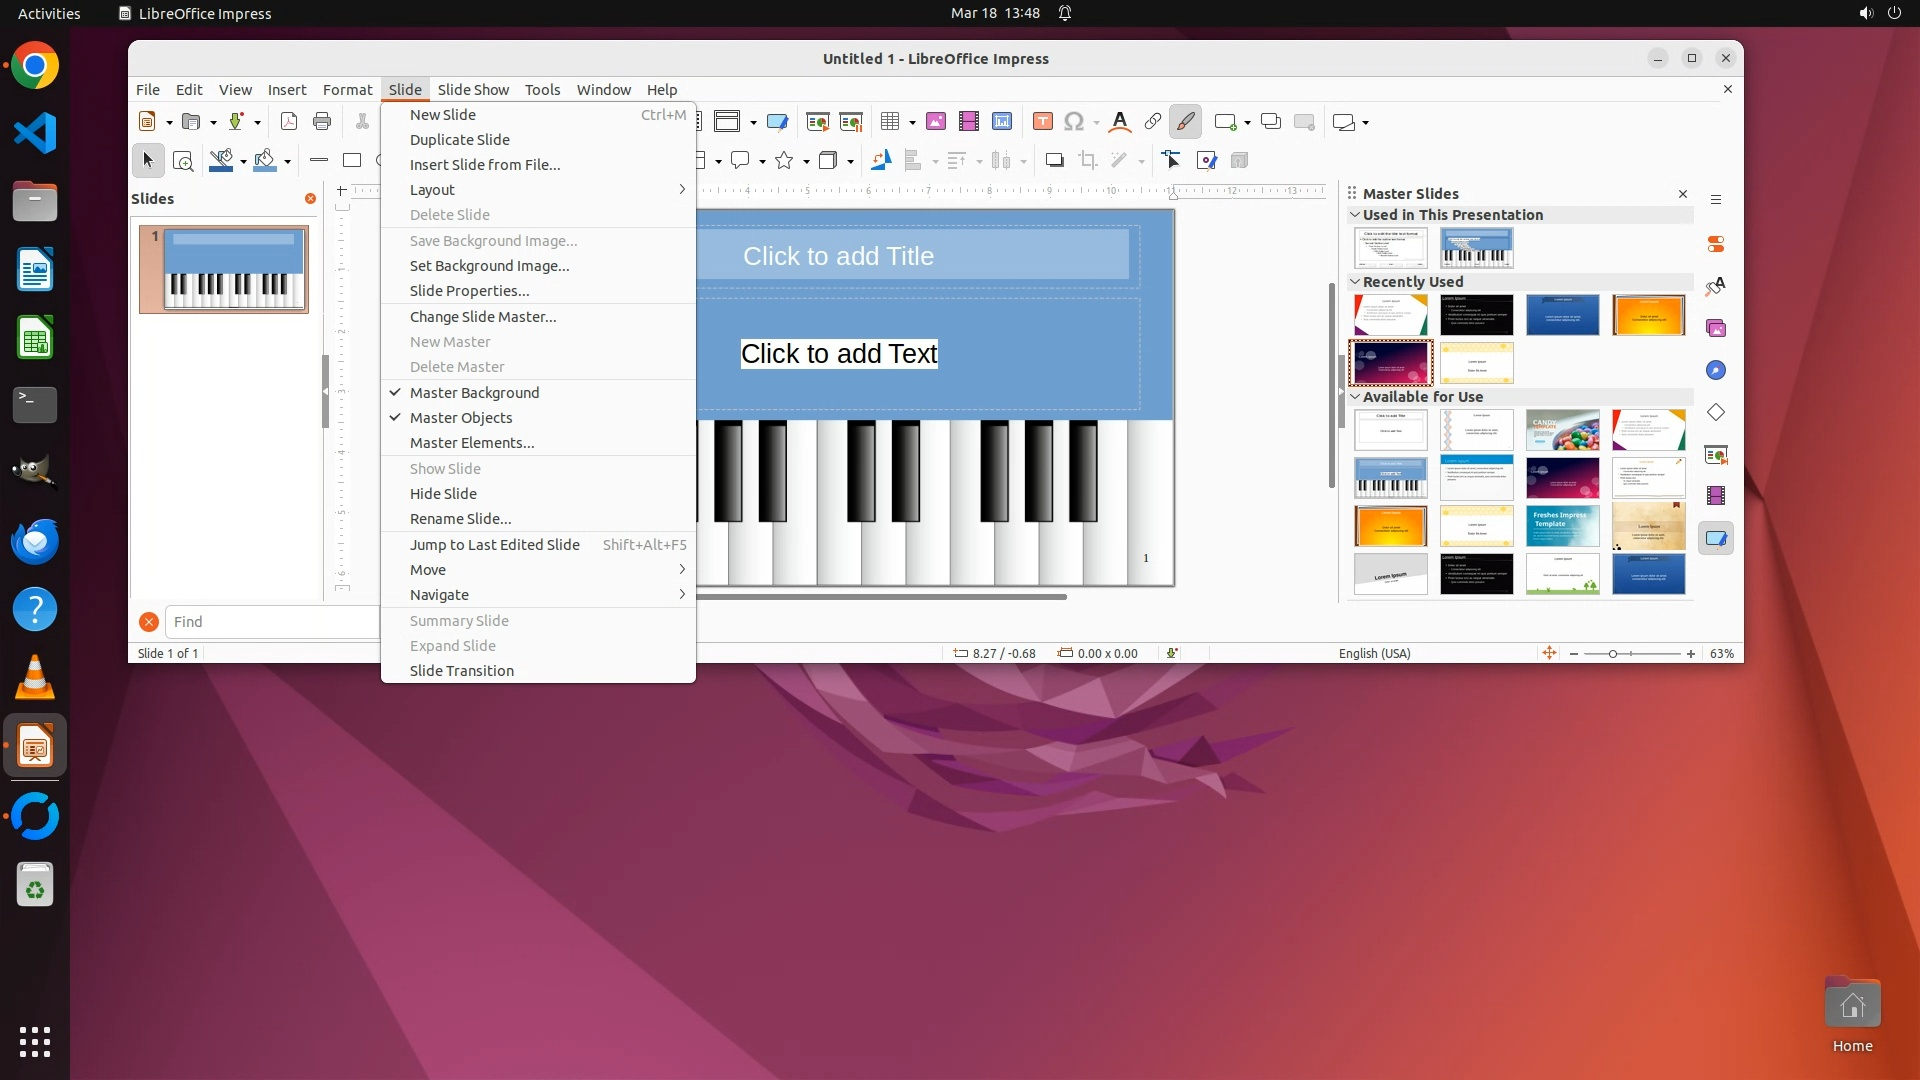The width and height of the screenshot is (1920, 1080).
Task: Click the Print toolbar icon
Action: 322,122
